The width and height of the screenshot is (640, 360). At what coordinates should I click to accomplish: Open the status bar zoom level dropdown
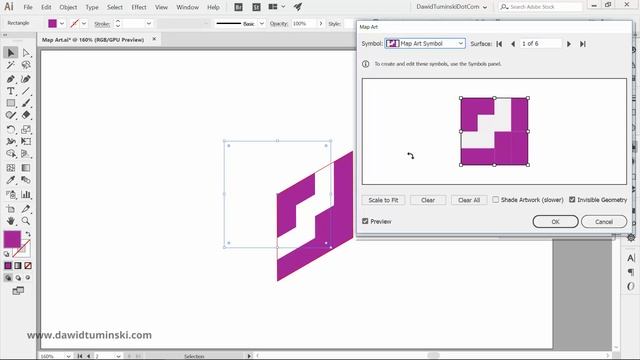68,356
